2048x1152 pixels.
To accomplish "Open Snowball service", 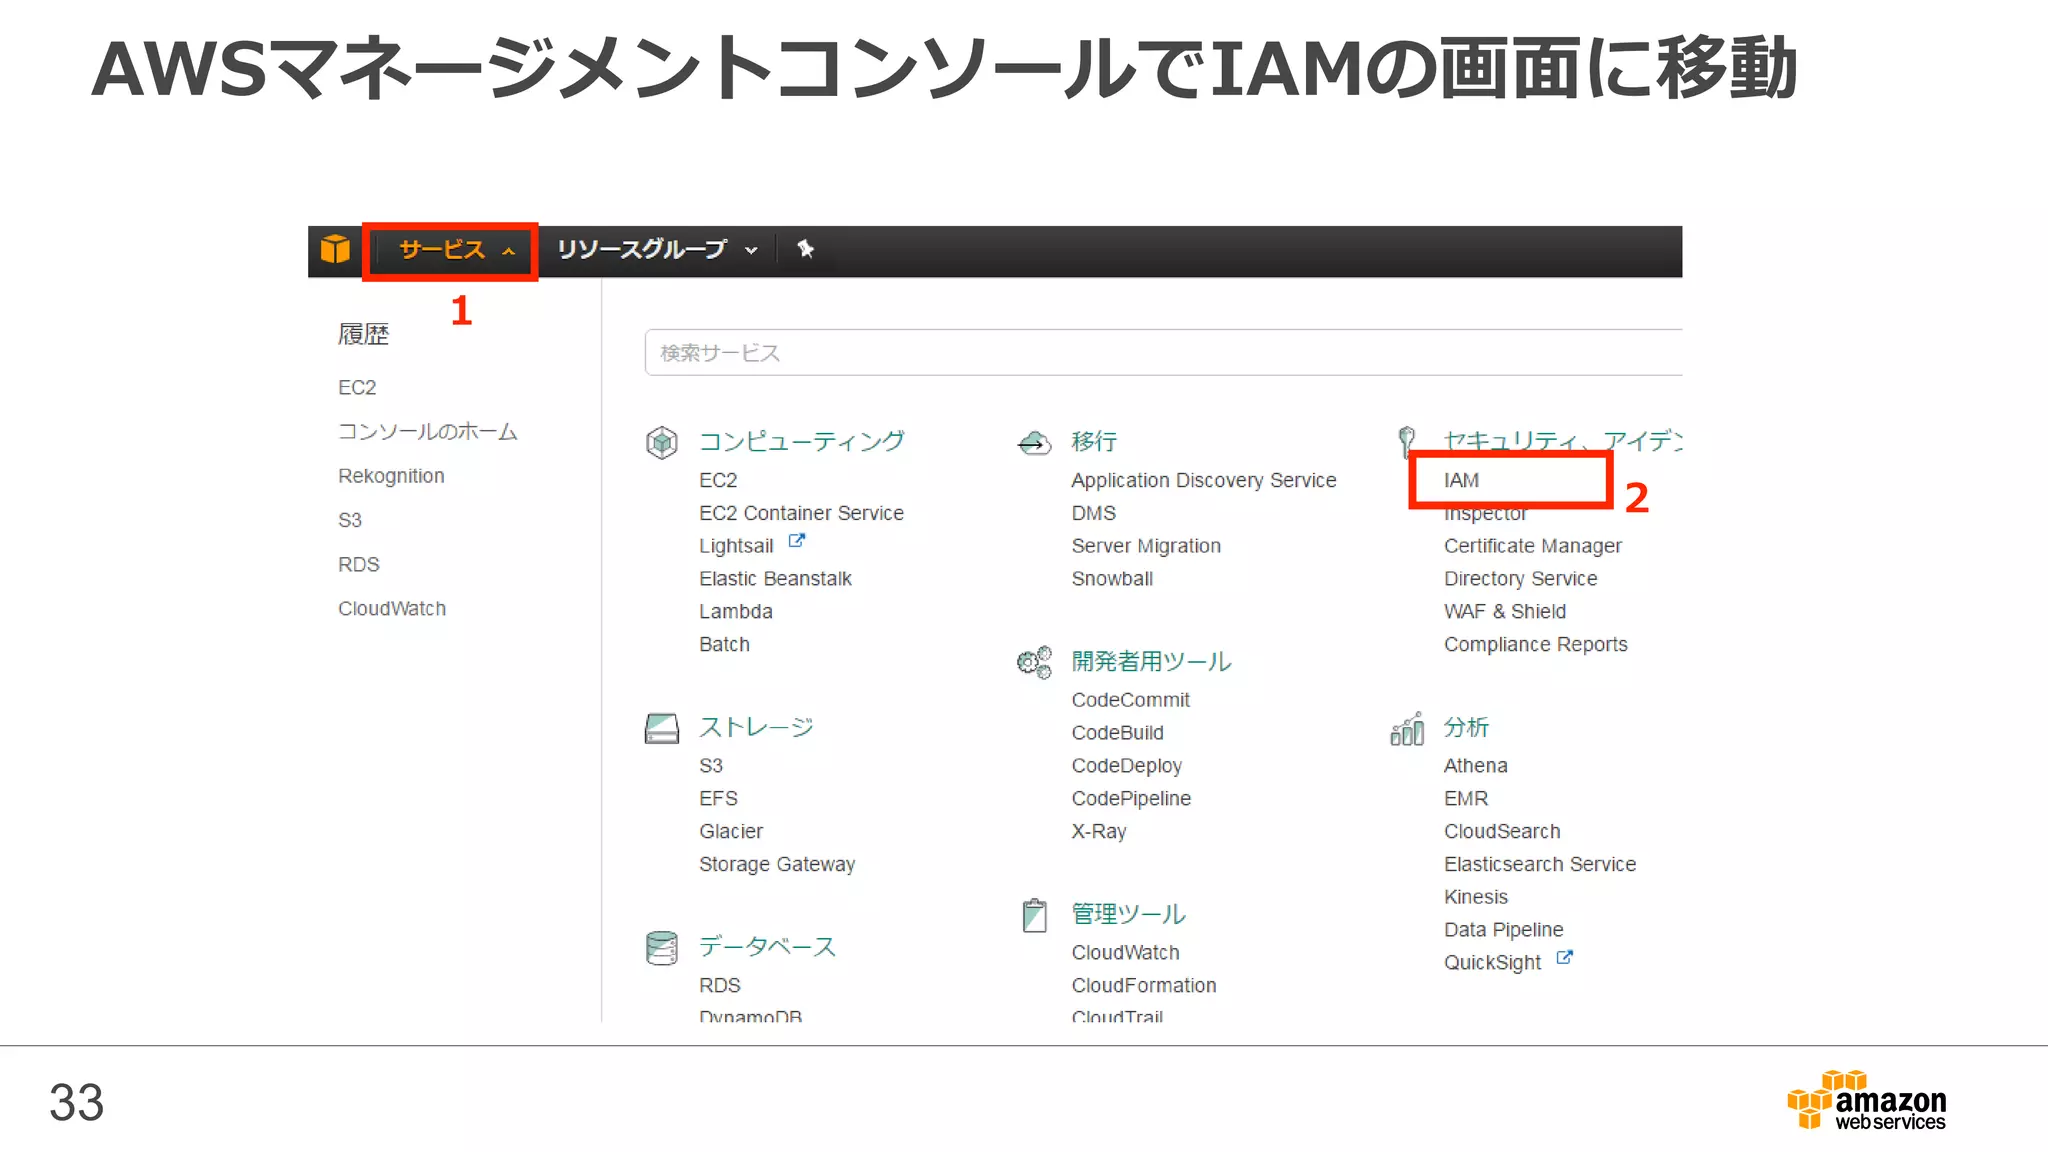I will coord(1112,579).
